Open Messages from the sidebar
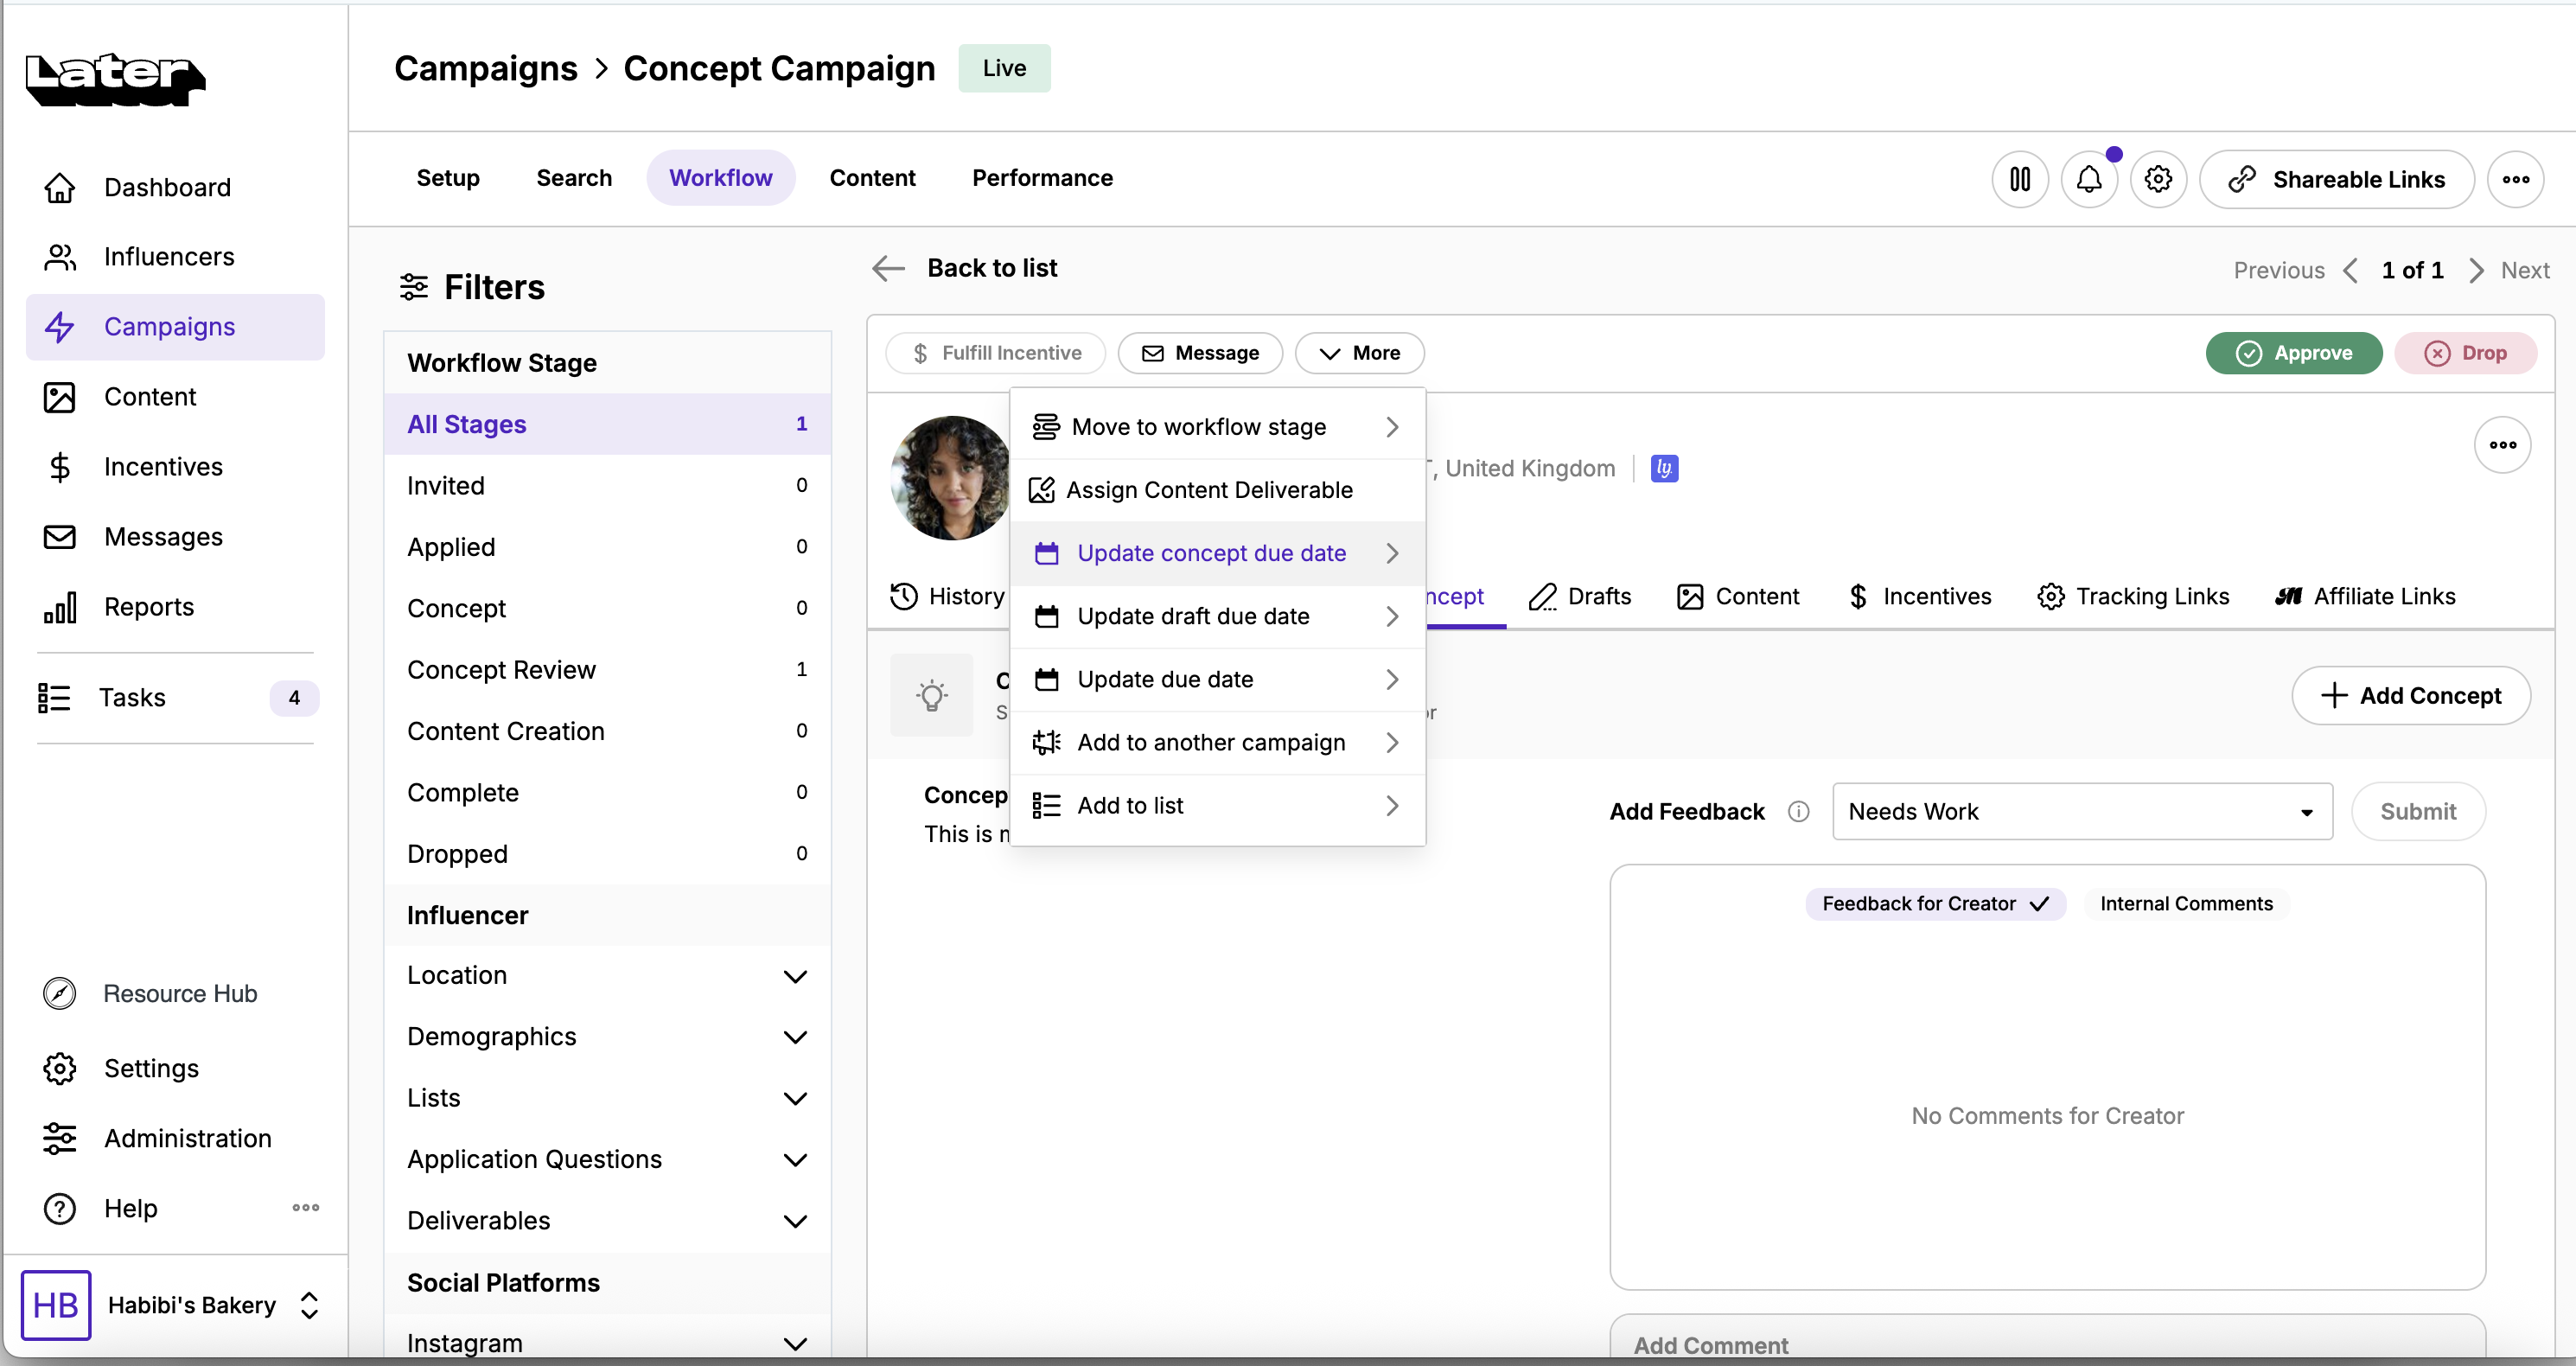The image size is (2576, 1366). (x=175, y=537)
